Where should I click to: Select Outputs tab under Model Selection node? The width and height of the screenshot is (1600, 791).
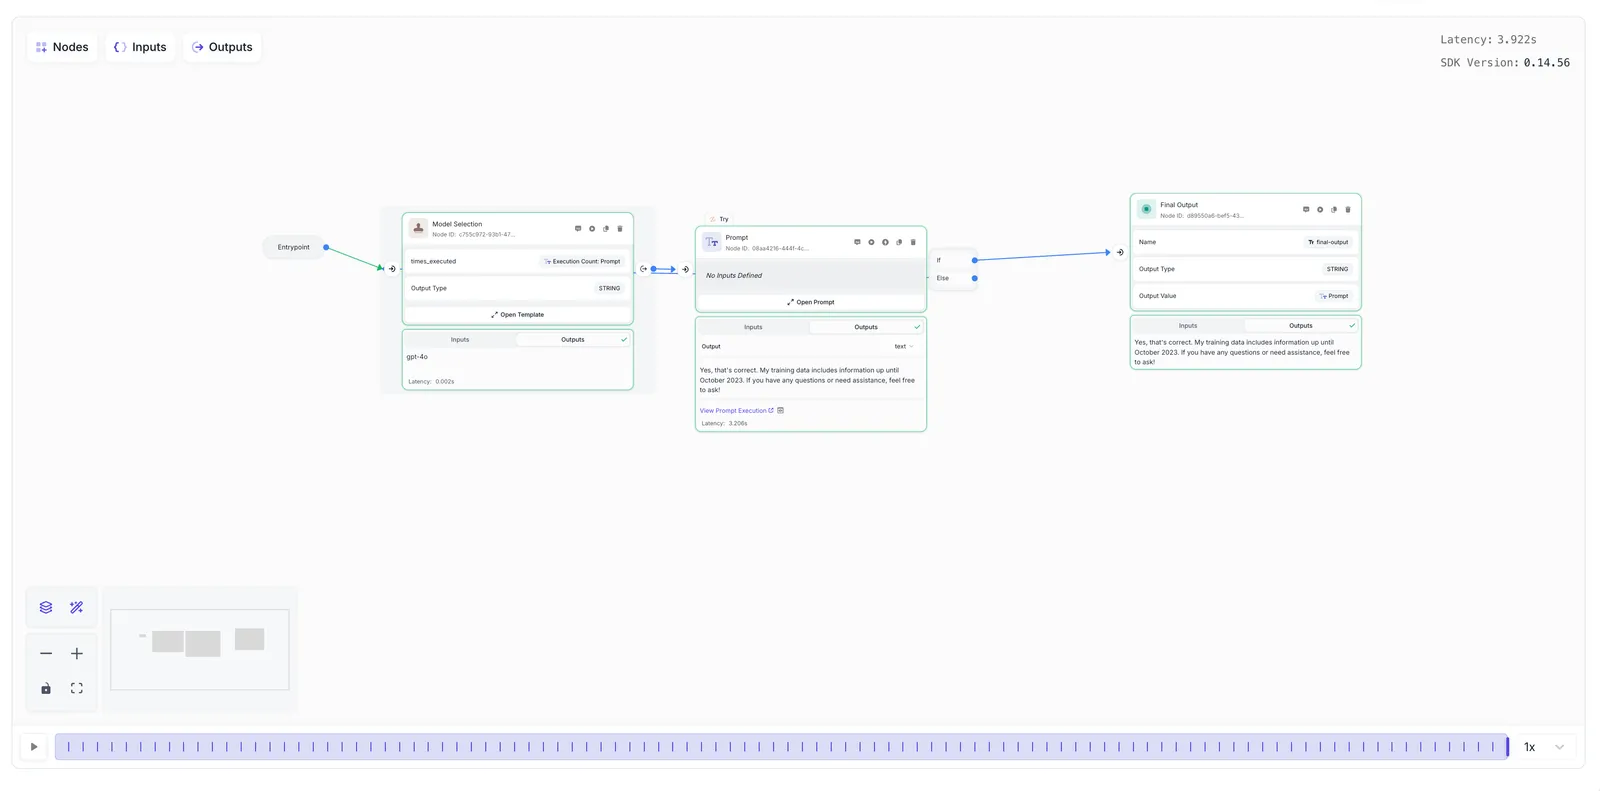click(573, 340)
